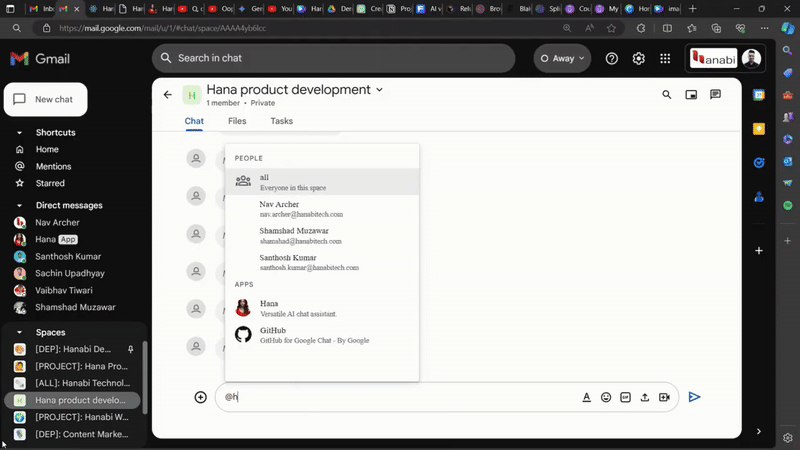This screenshot has width=800, height=450.
Task: Upload a file to the chat
Action: pos(644,397)
